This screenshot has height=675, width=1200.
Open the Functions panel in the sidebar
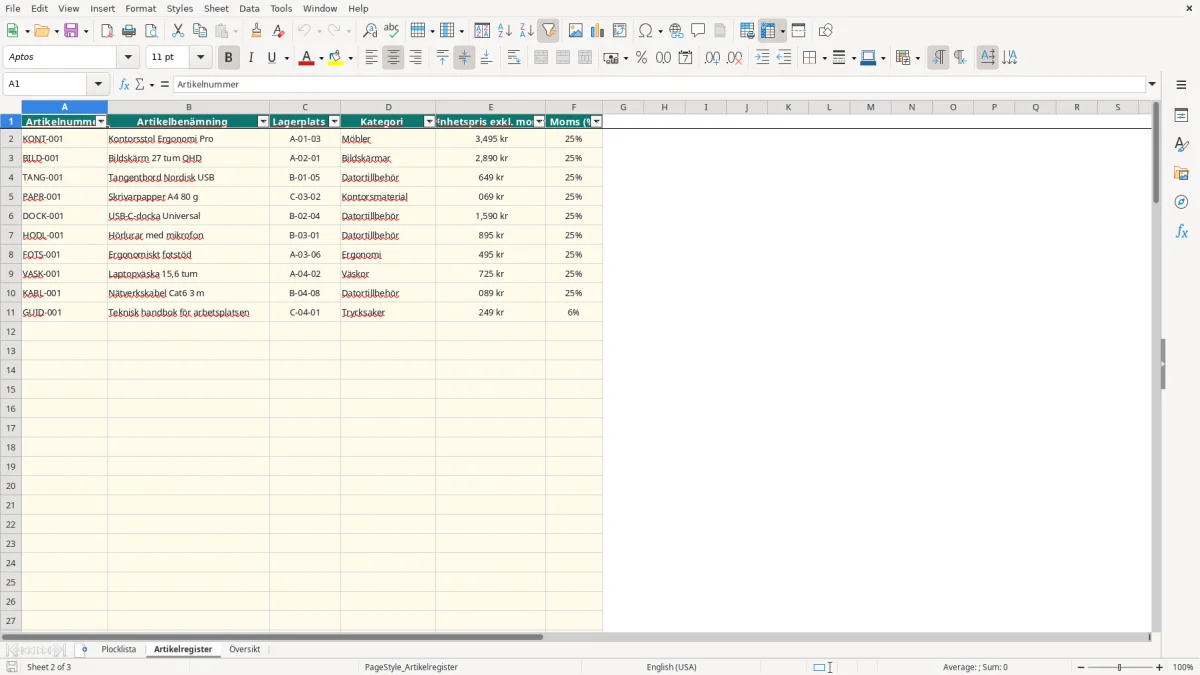(x=1181, y=231)
